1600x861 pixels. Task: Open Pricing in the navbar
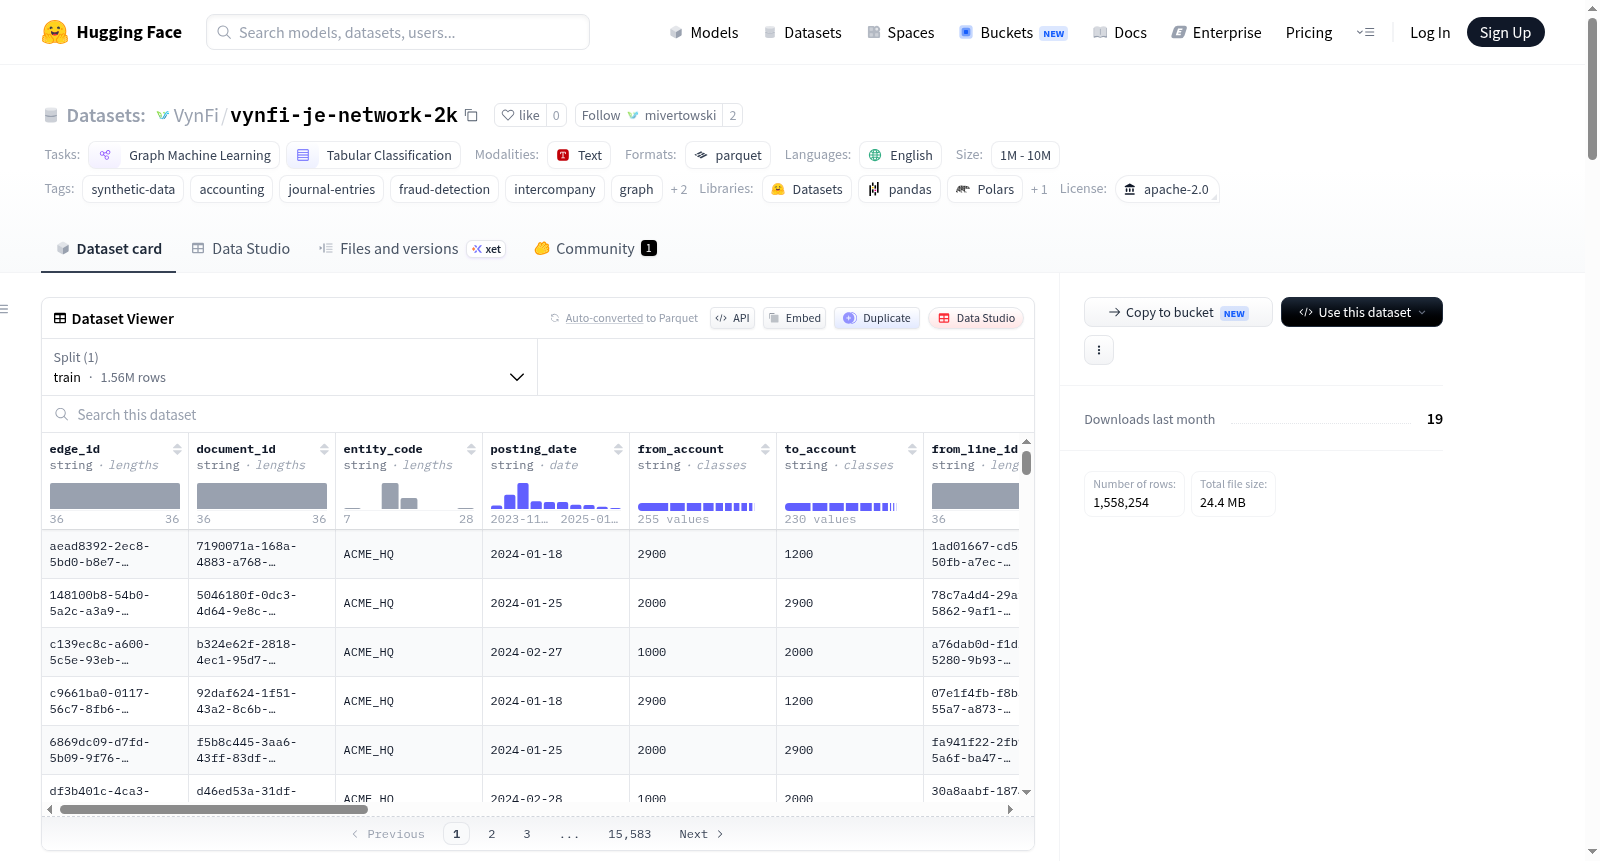tap(1309, 32)
